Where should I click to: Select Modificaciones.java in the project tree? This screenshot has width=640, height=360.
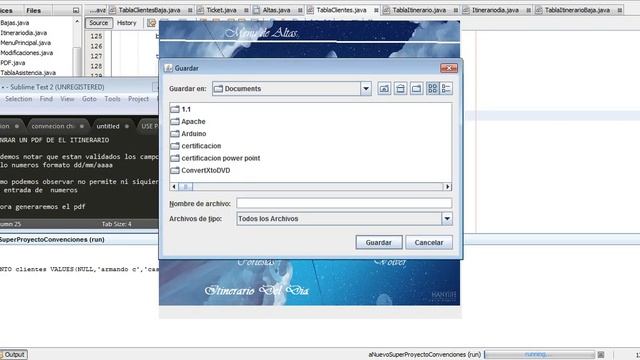[x=27, y=53]
